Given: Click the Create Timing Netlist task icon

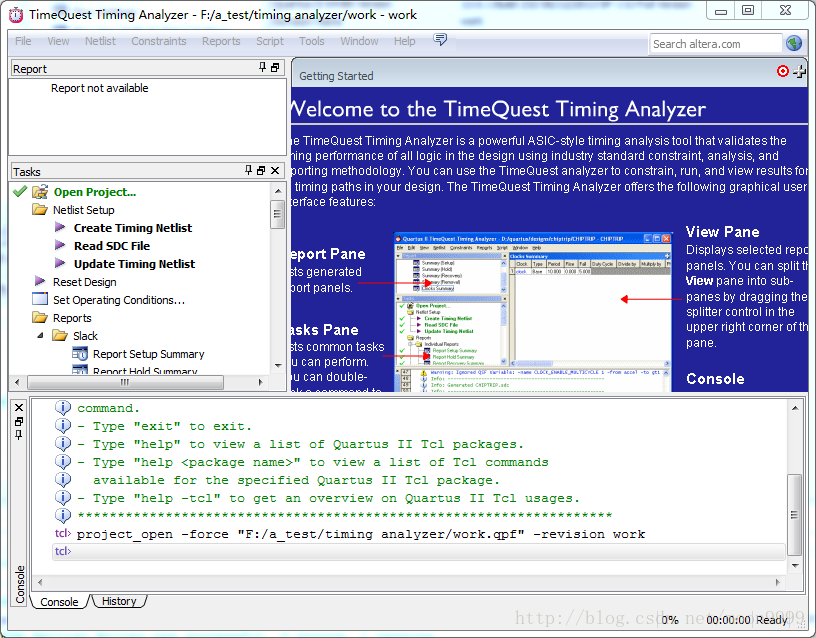Looking at the screenshot, I should [59, 228].
